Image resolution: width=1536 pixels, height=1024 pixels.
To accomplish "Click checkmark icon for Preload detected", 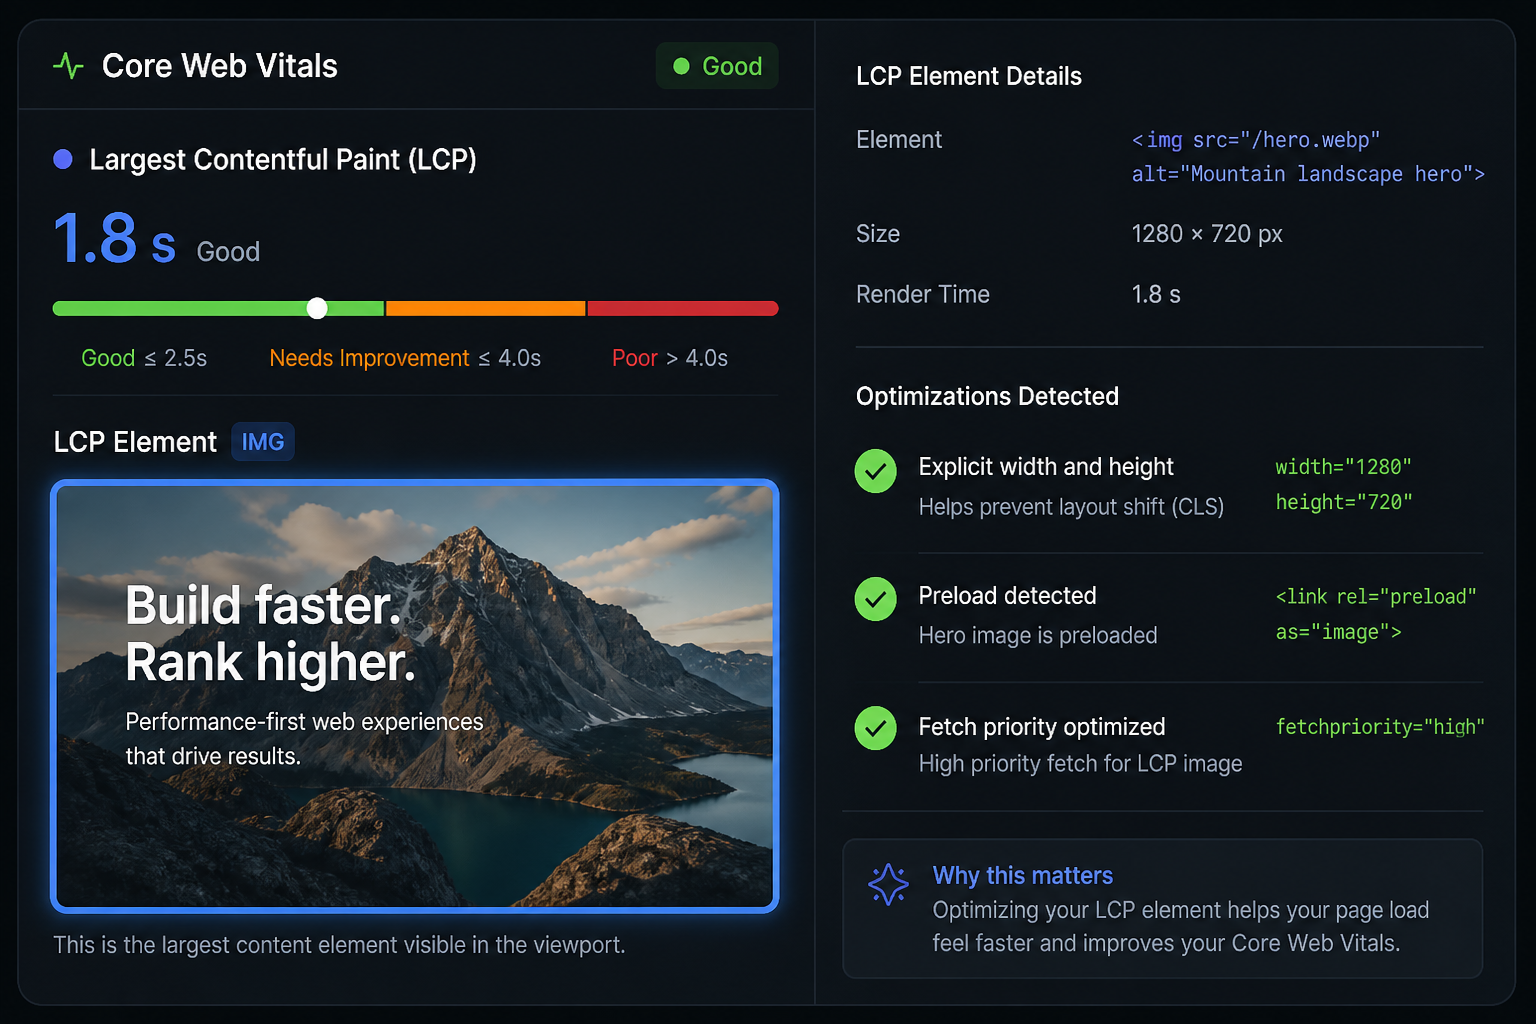I will coord(875,599).
